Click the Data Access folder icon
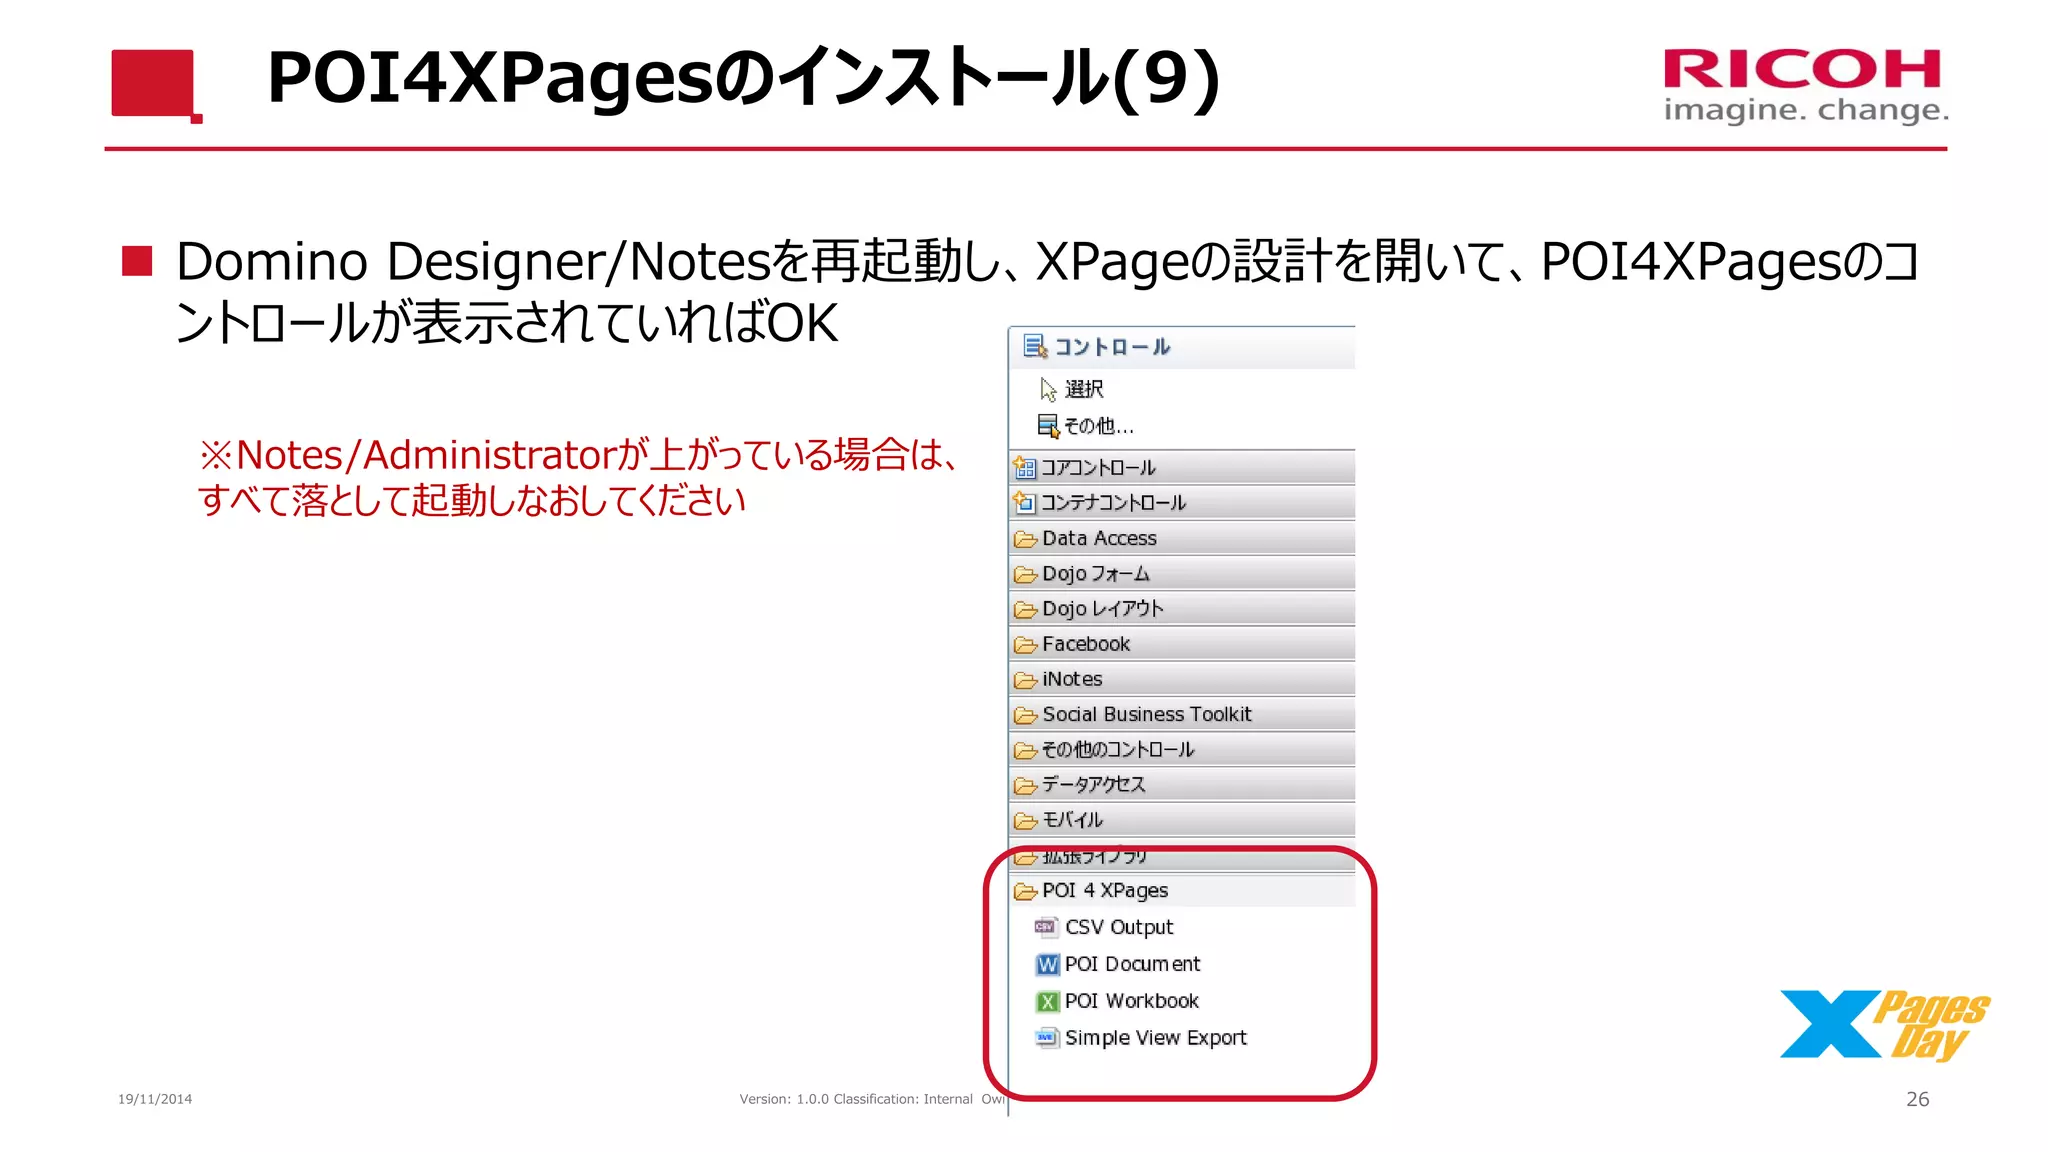The height and width of the screenshot is (1152, 2048). click(x=1025, y=539)
